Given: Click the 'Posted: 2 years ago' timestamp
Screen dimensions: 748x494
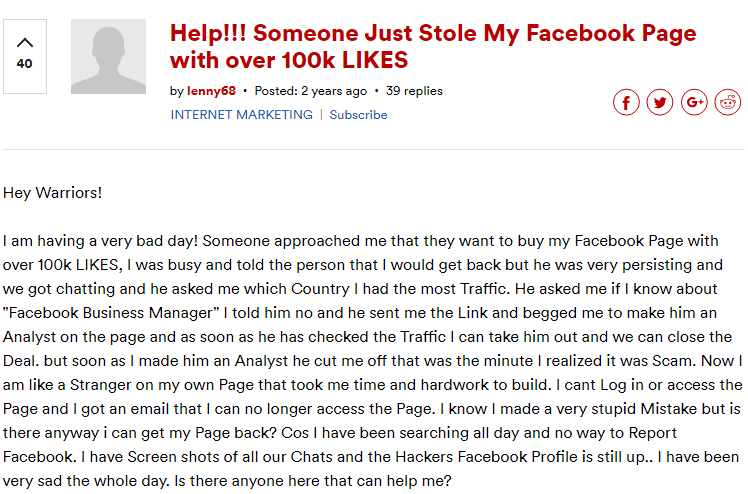Looking at the screenshot, I should (x=311, y=91).
